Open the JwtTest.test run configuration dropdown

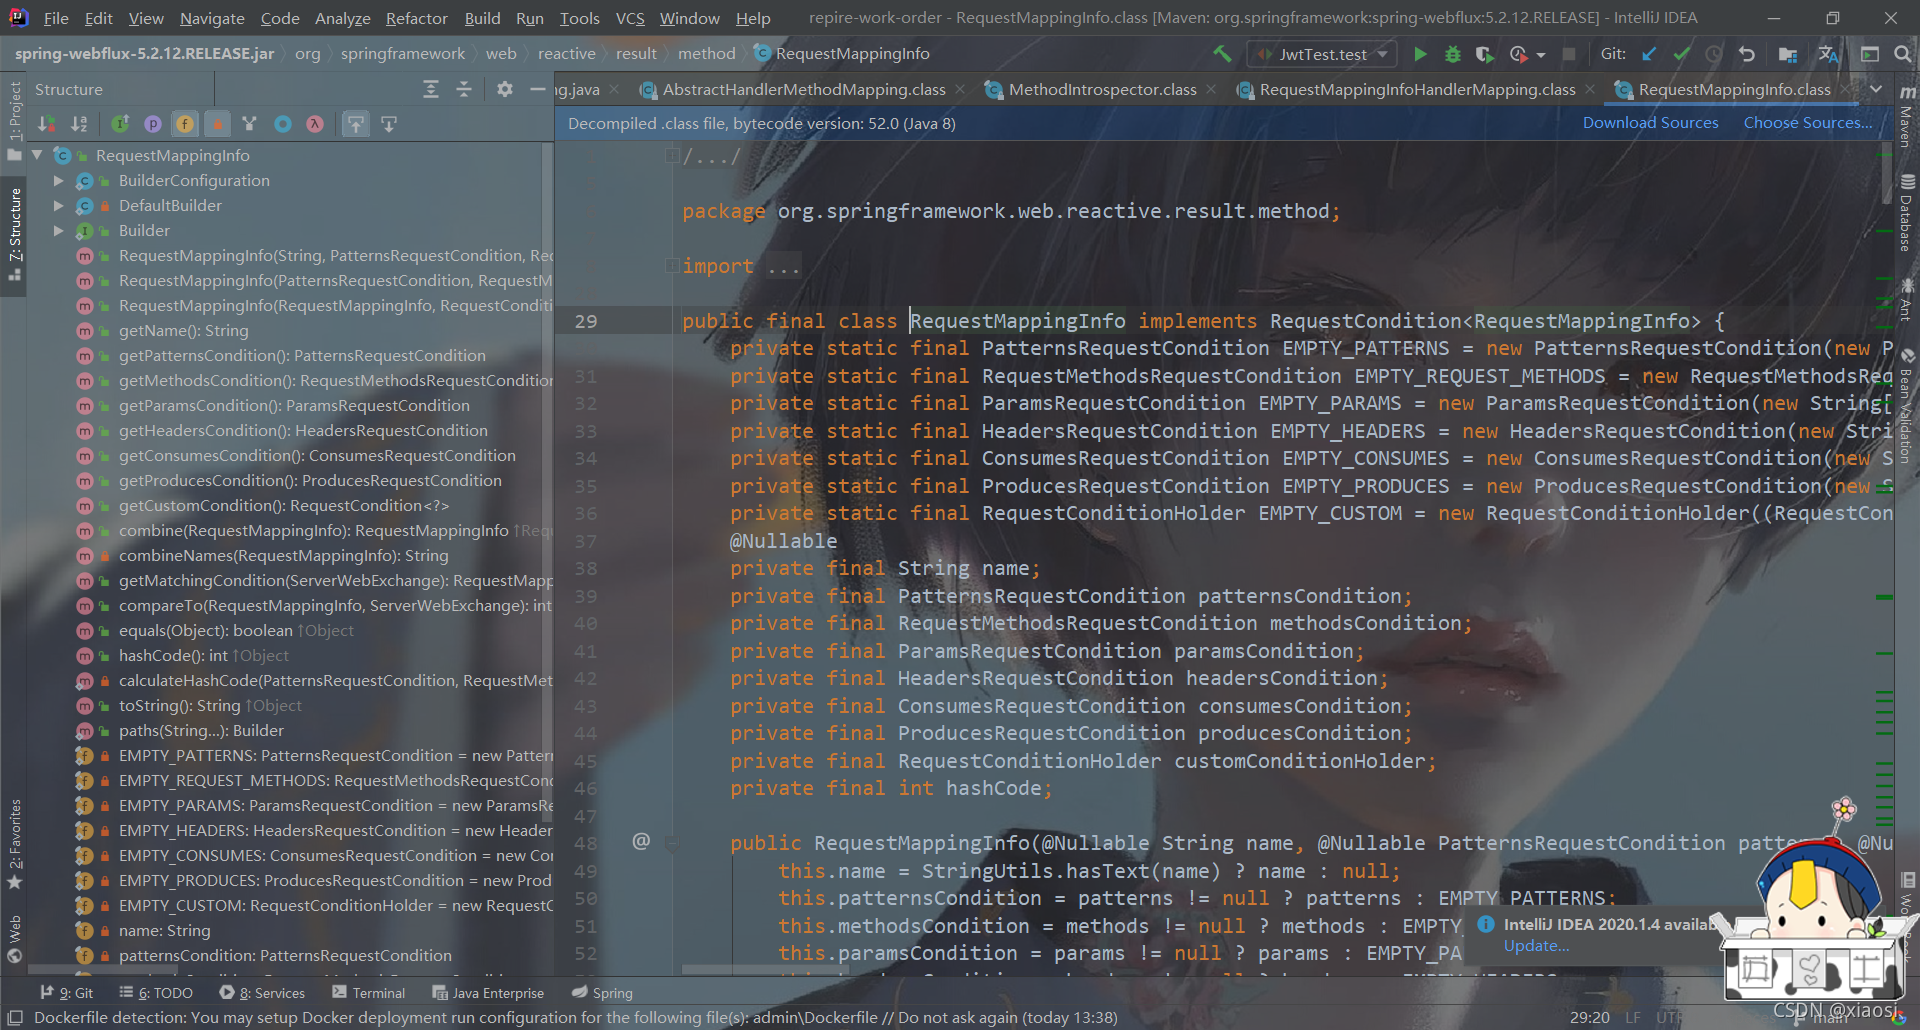pos(1324,54)
